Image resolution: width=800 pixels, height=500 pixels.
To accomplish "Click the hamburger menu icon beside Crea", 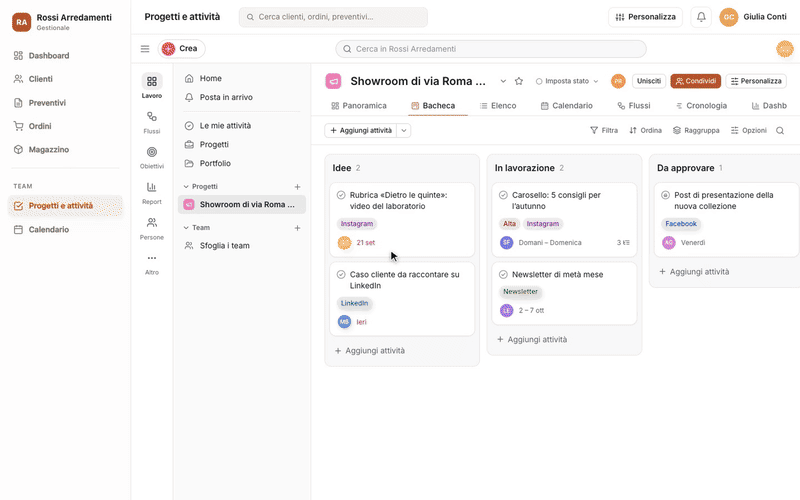I will point(145,48).
